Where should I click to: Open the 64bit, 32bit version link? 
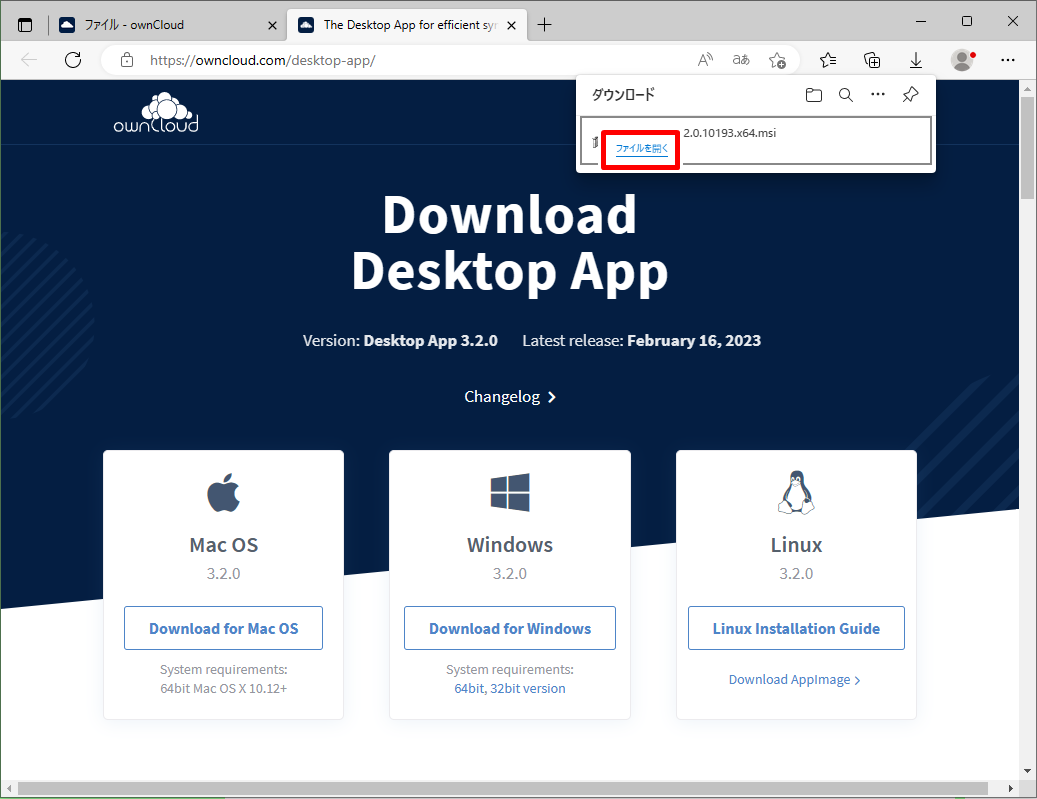point(510,689)
